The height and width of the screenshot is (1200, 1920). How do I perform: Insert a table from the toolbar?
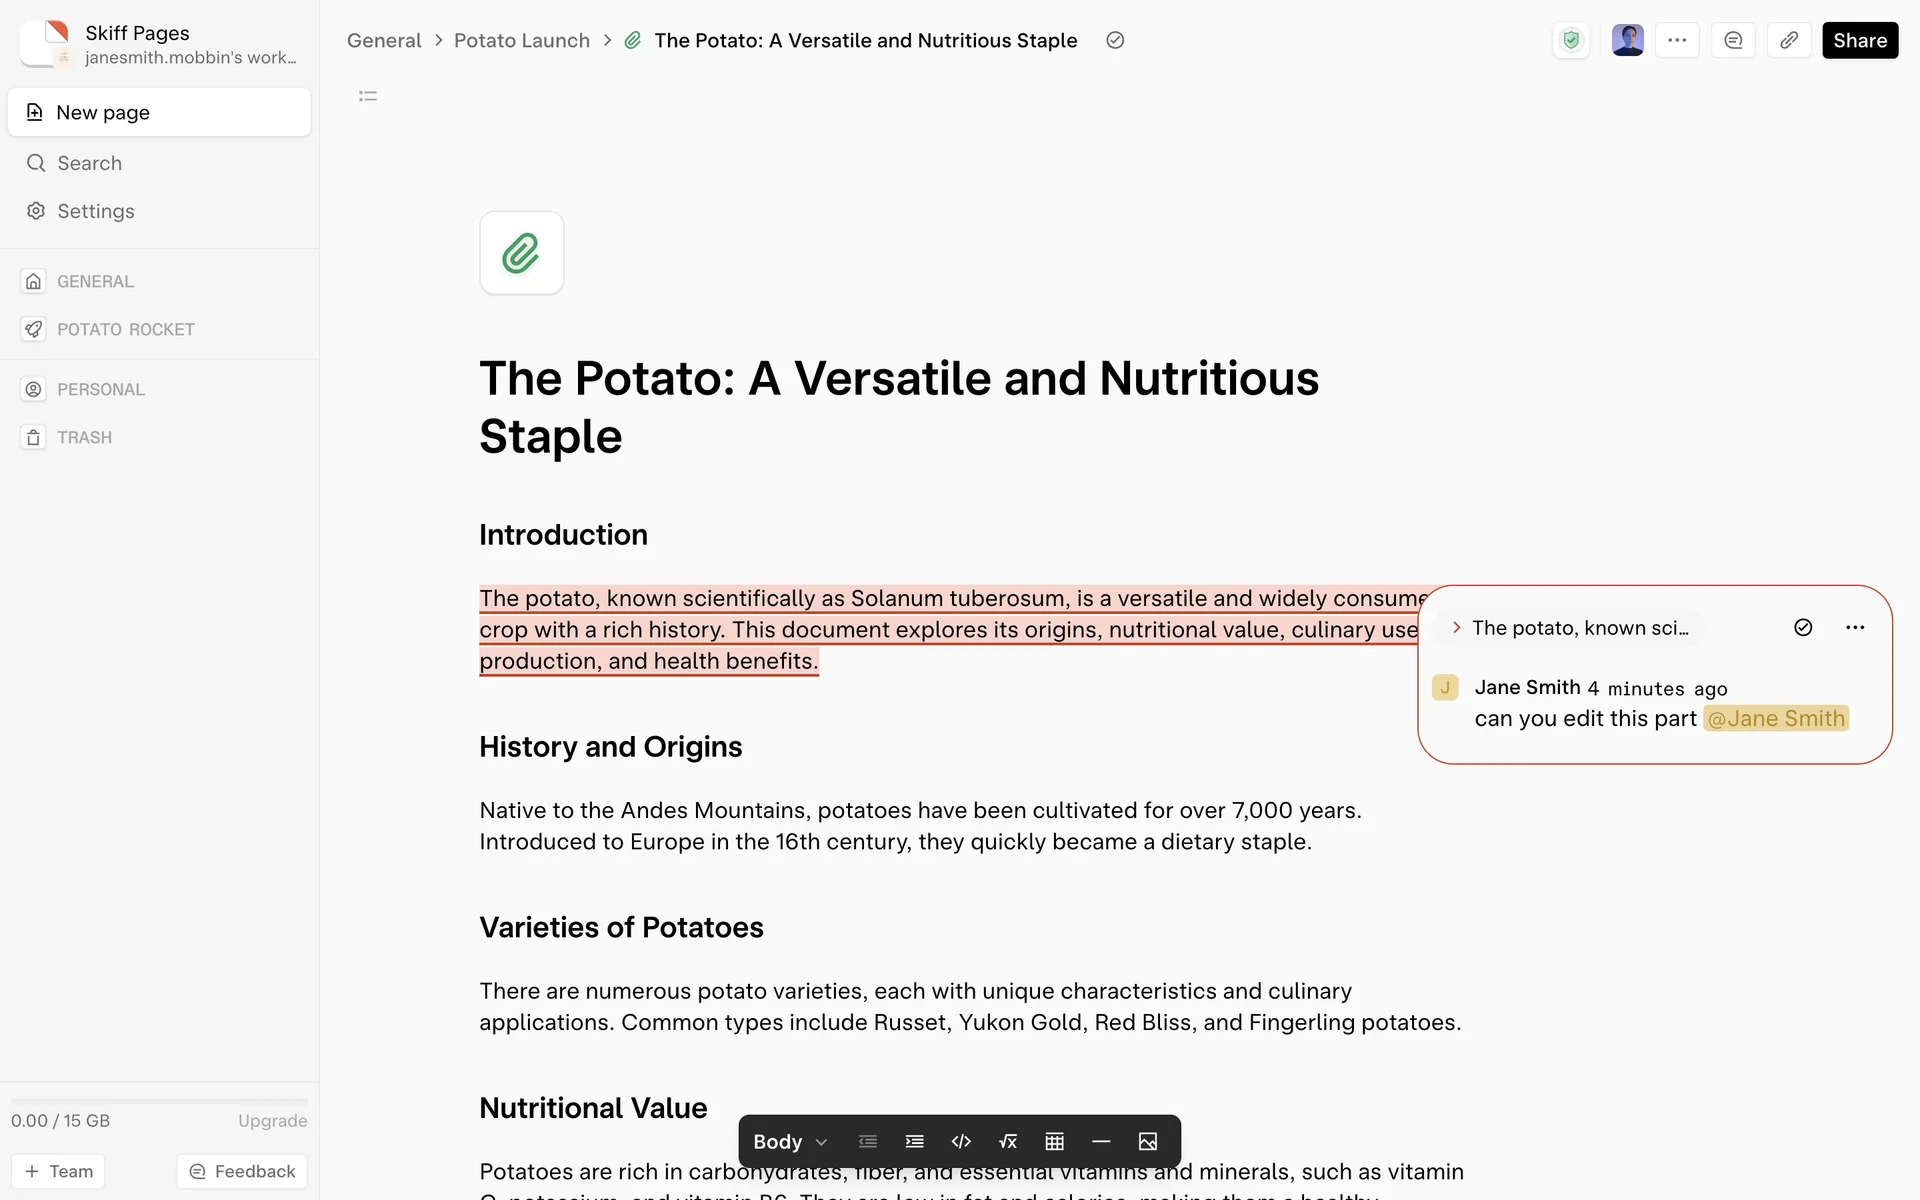[1054, 1141]
